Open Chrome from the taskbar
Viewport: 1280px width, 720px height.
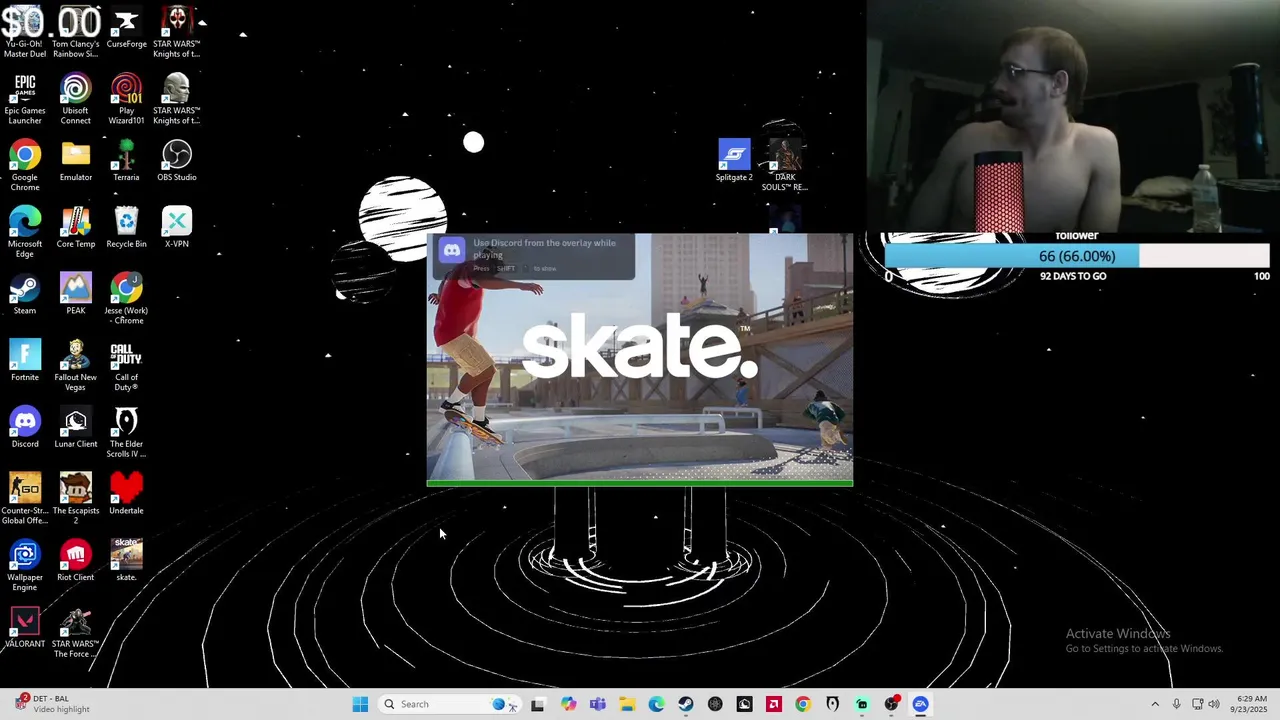(803, 704)
